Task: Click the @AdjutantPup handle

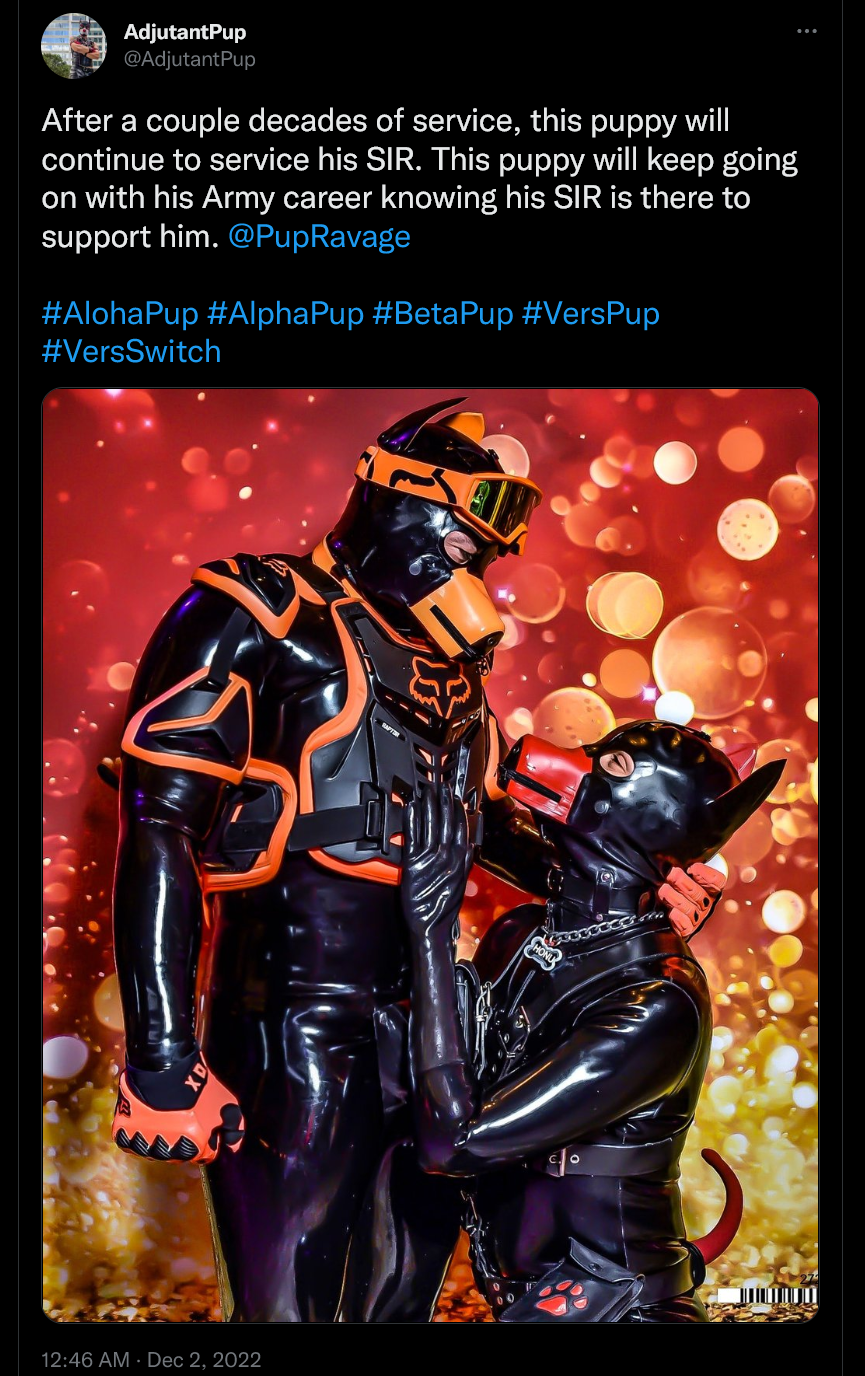Action: point(190,60)
